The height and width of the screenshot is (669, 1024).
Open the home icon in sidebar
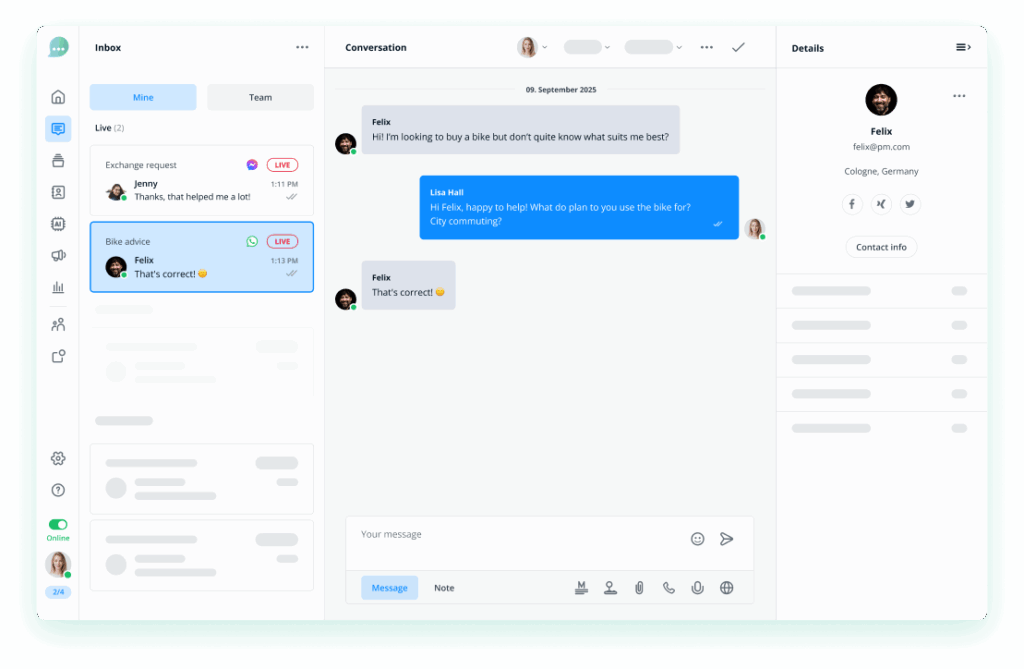(58, 97)
